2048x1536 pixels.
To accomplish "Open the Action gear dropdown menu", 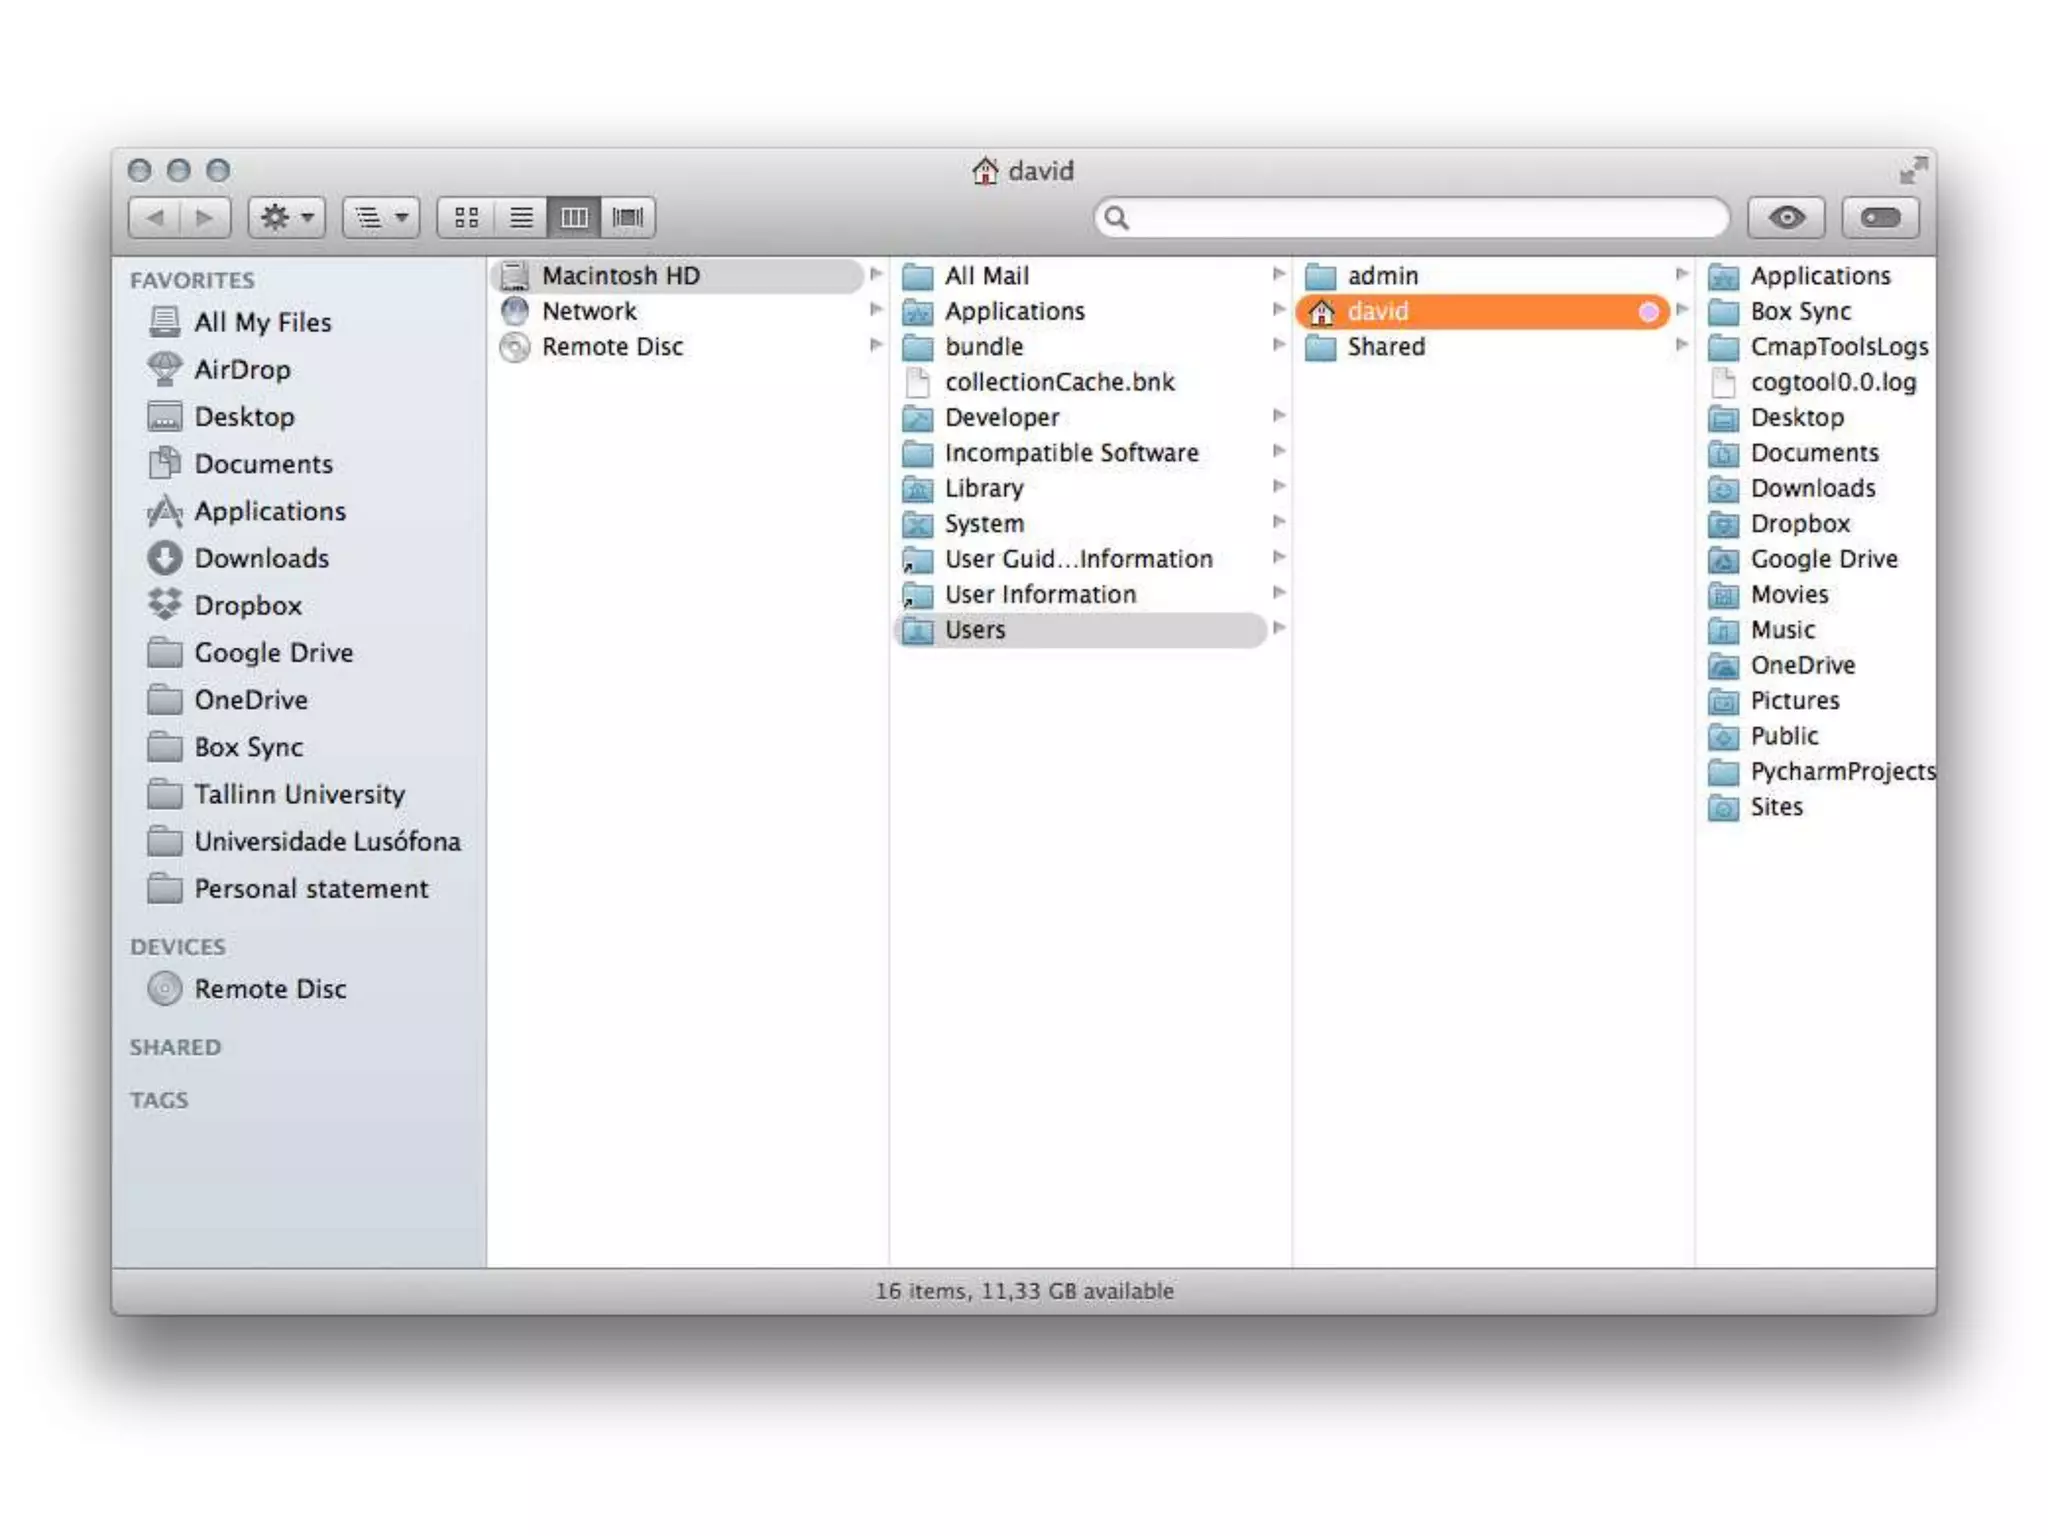I will (287, 217).
